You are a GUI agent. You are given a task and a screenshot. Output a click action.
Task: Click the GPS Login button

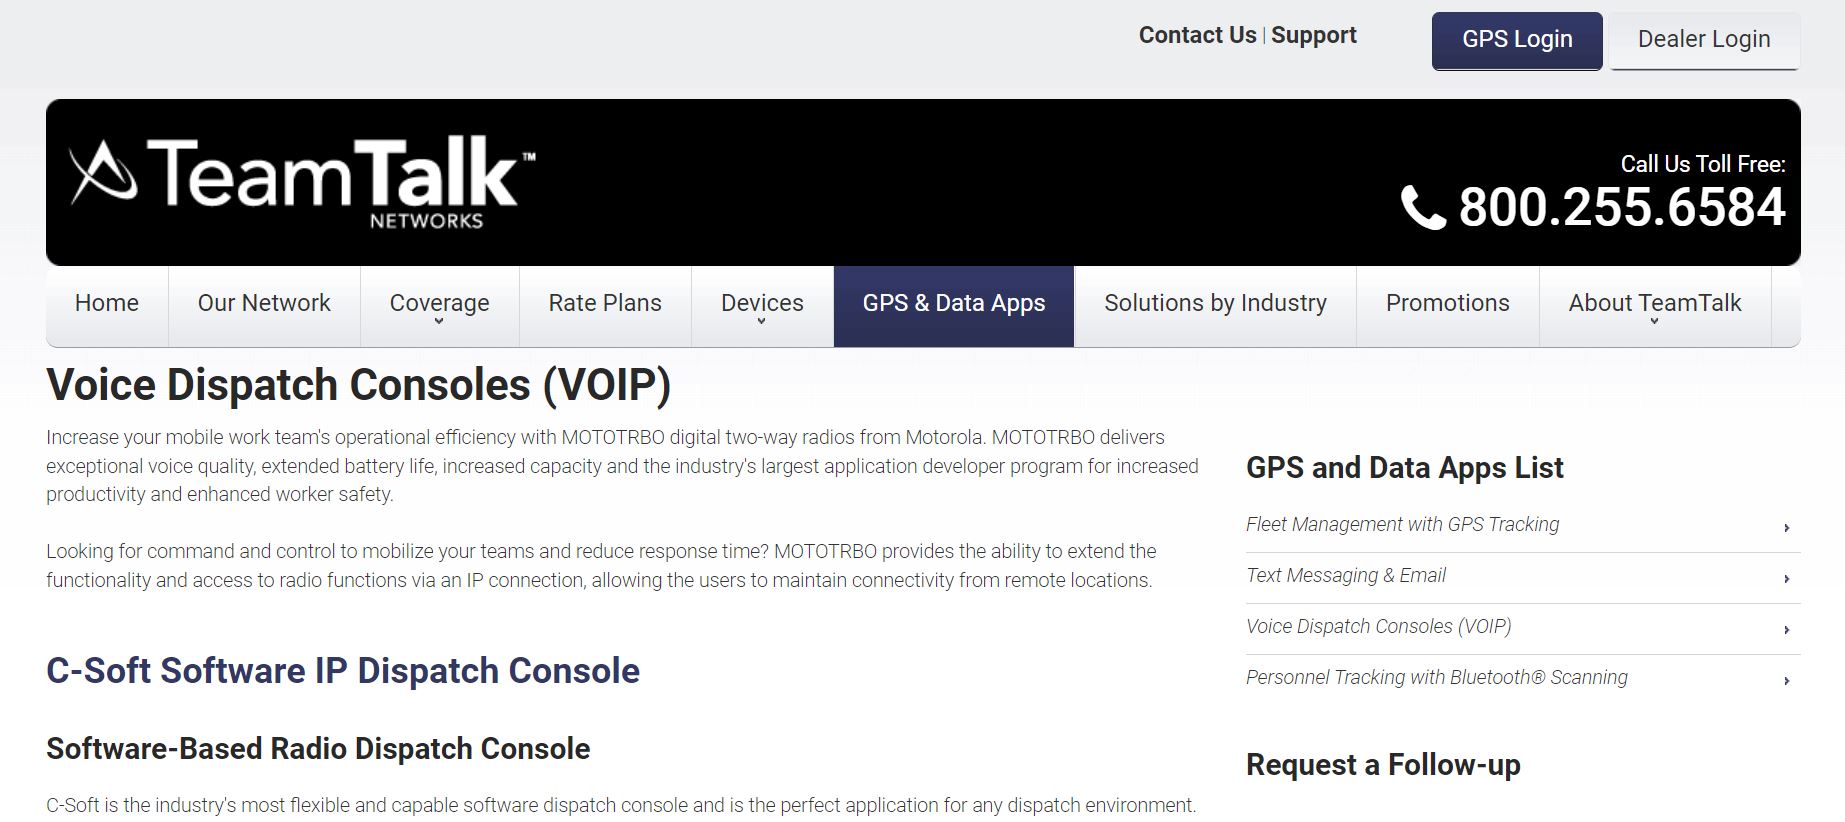click(1517, 40)
